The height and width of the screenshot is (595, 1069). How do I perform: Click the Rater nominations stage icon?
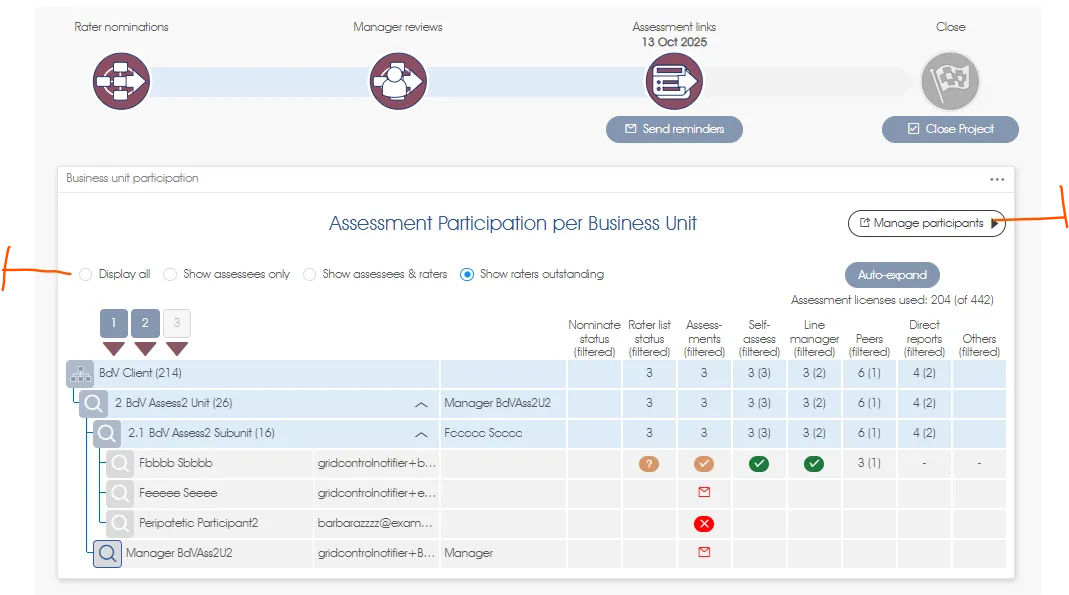(121, 81)
